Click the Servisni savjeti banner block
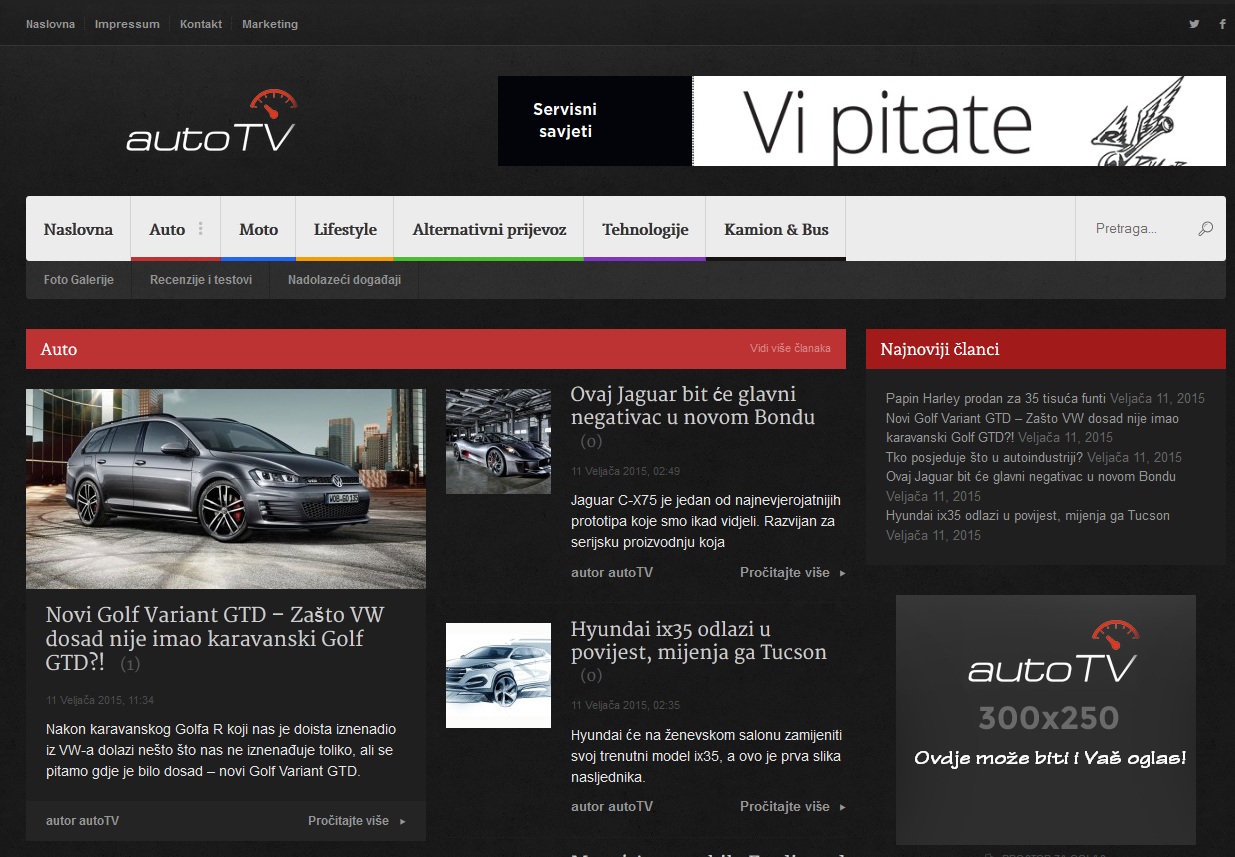 [595, 121]
